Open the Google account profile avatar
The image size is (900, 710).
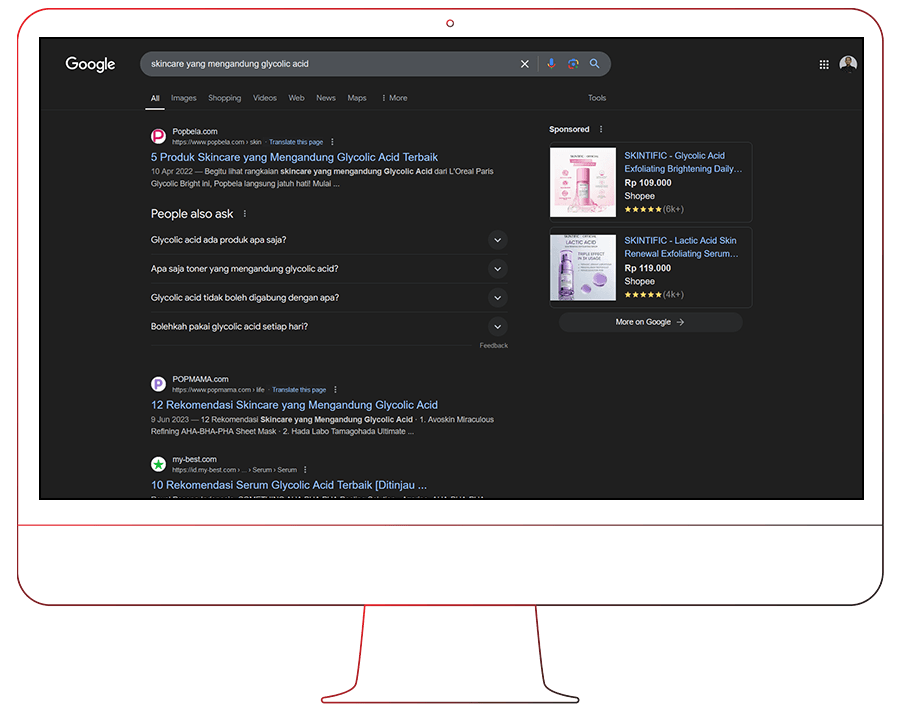pos(848,64)
